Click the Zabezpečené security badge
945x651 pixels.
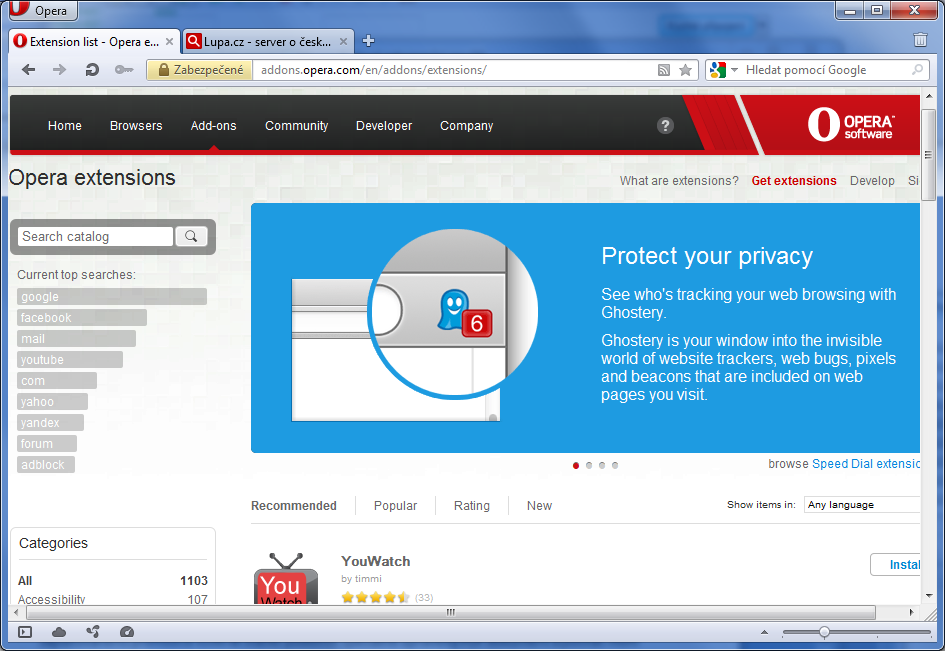200,70
